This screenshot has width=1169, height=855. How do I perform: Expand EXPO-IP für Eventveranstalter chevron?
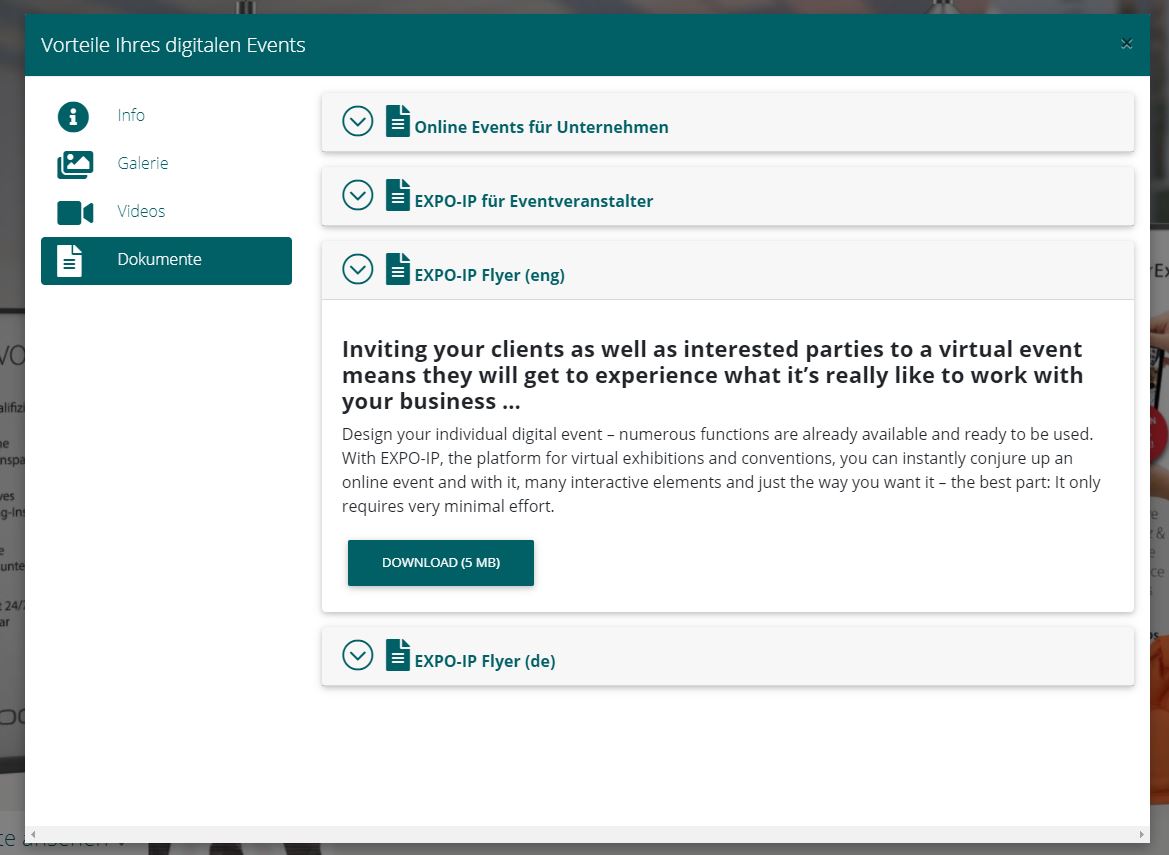point(358,195)
